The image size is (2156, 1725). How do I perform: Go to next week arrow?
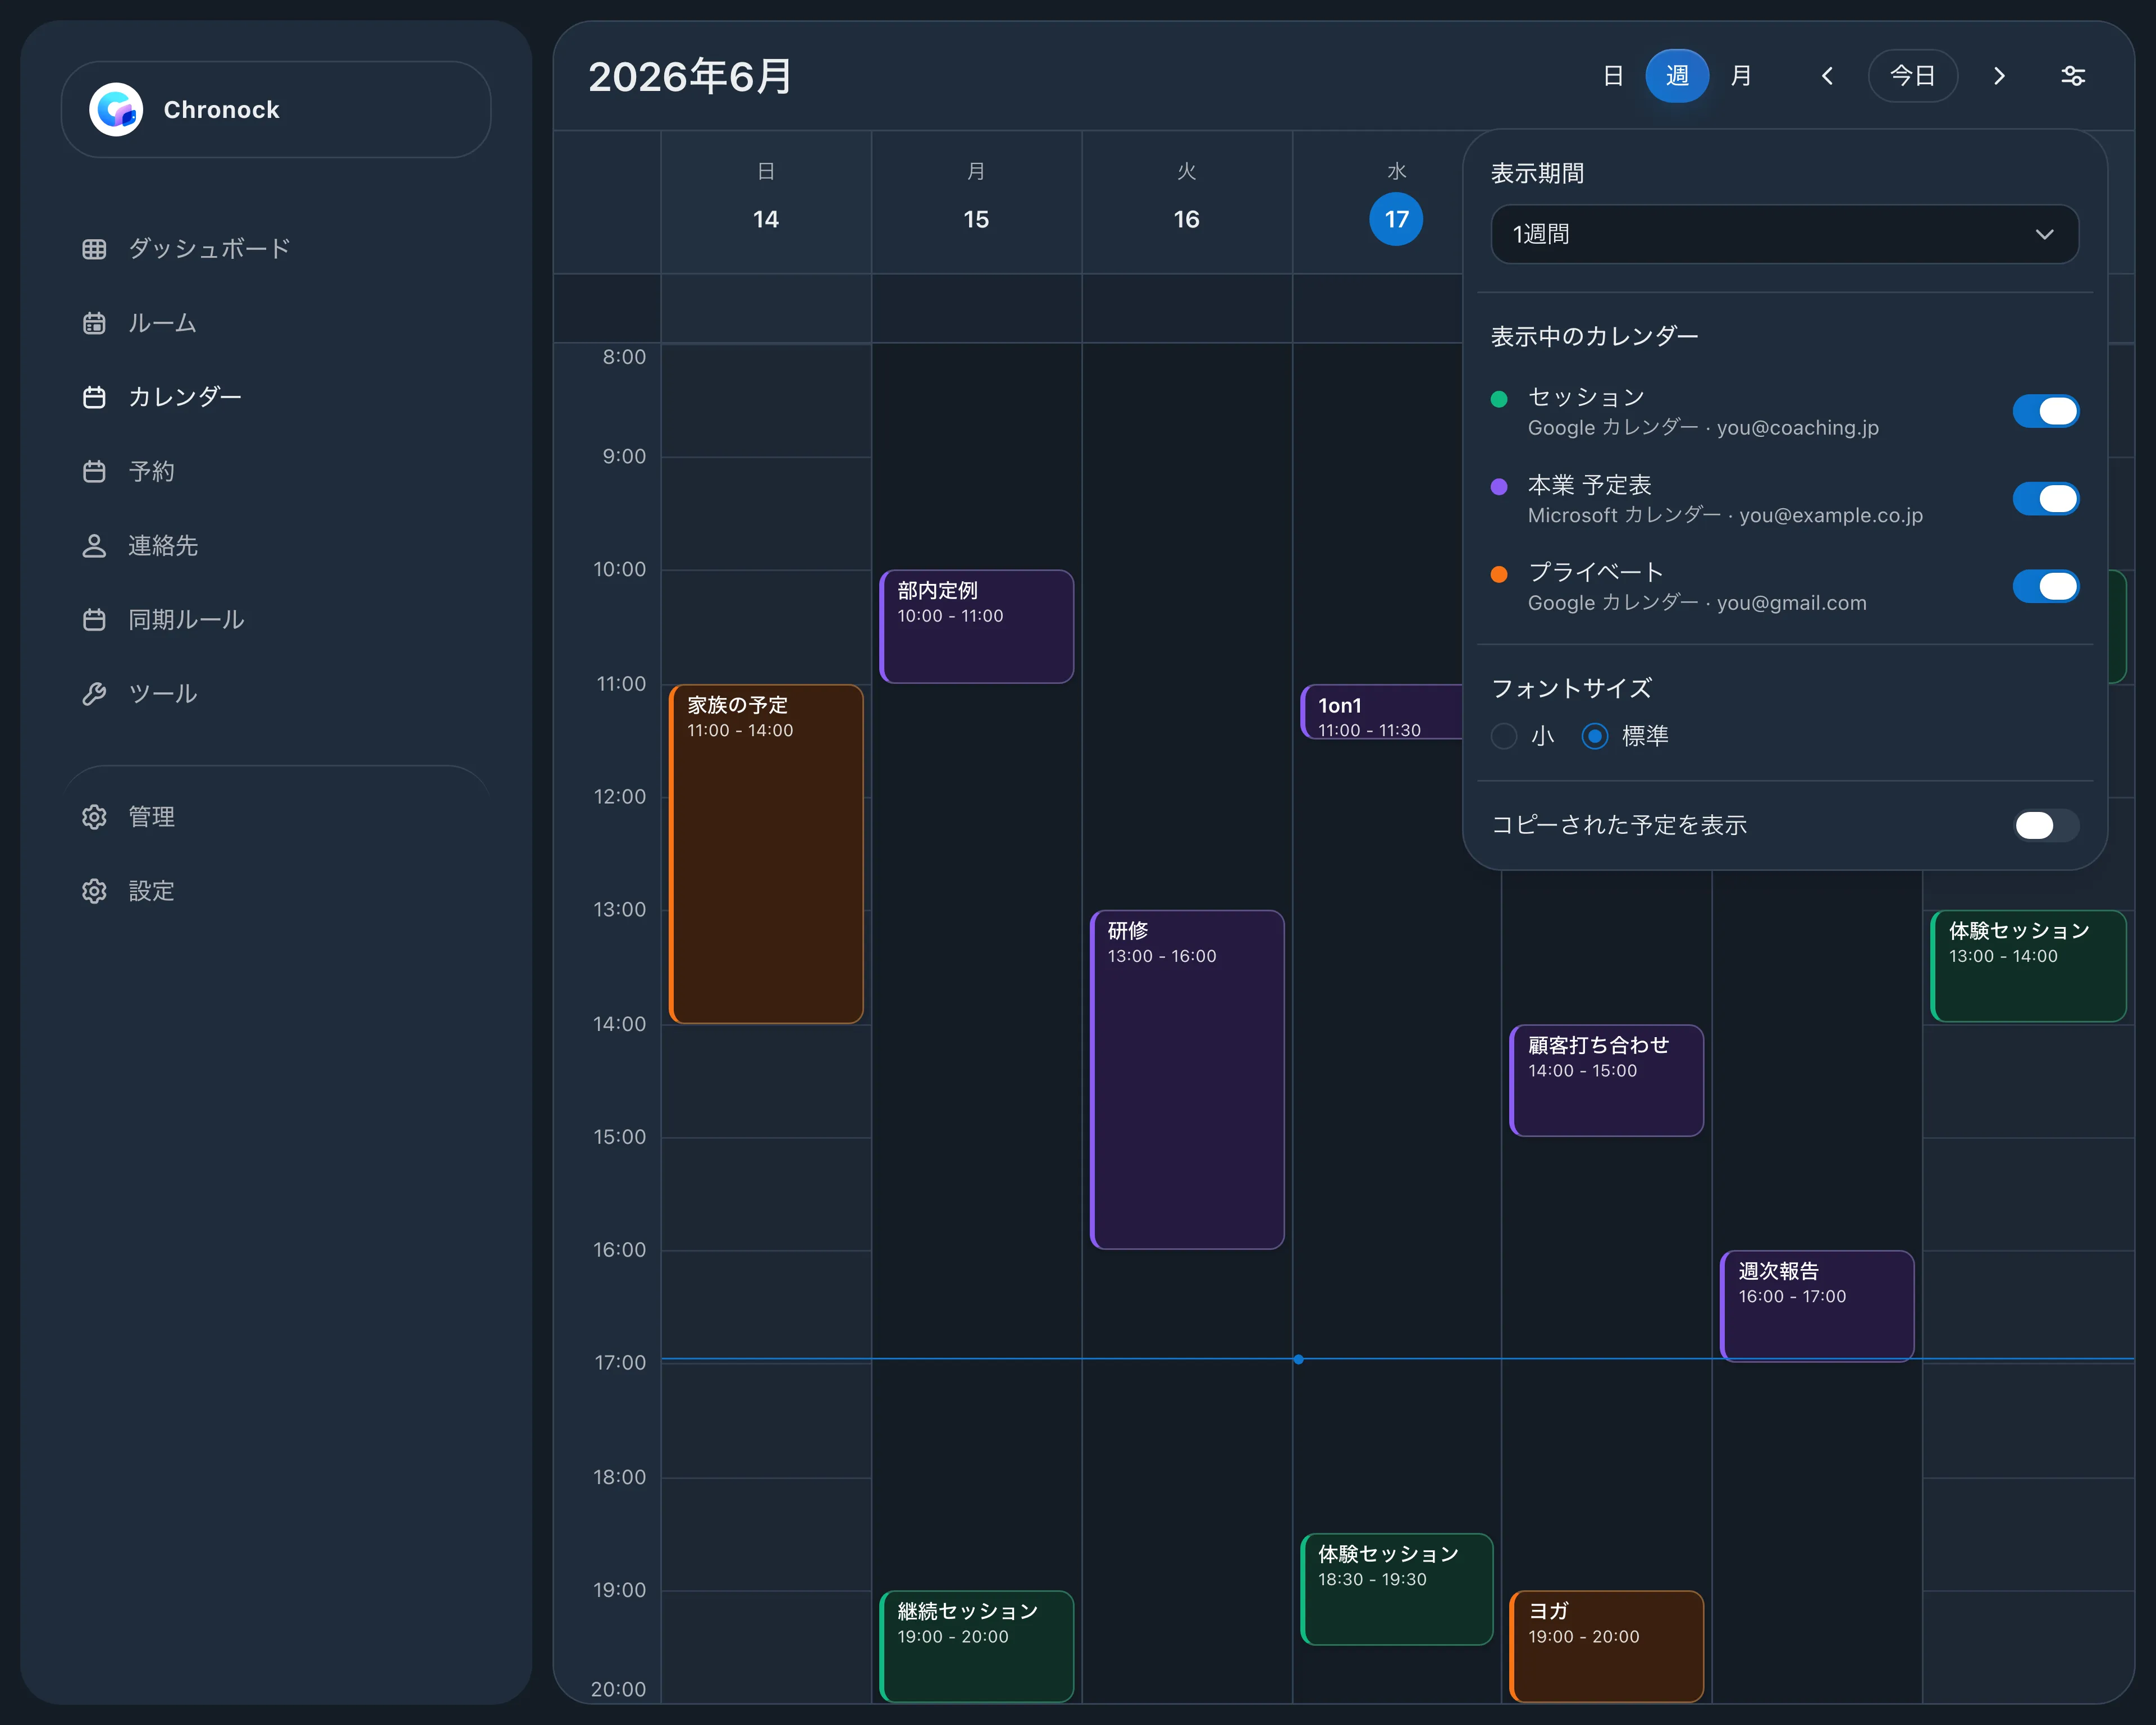[x=1999, y=76]
